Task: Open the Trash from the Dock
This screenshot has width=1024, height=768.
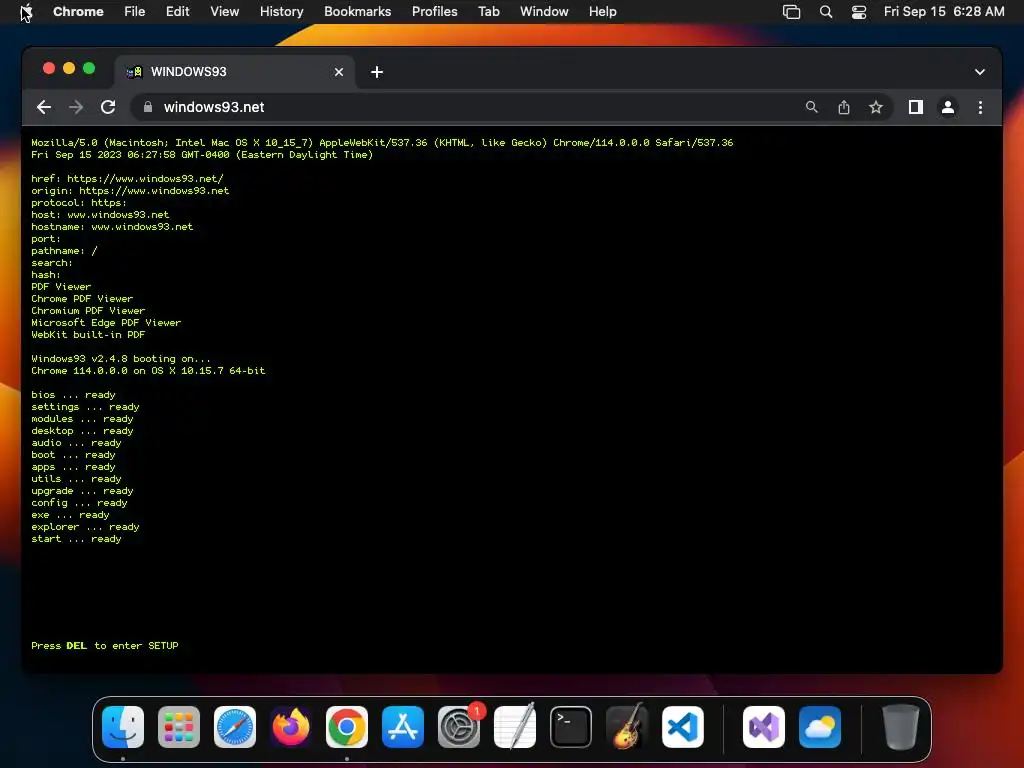Action: click(901, 727)
